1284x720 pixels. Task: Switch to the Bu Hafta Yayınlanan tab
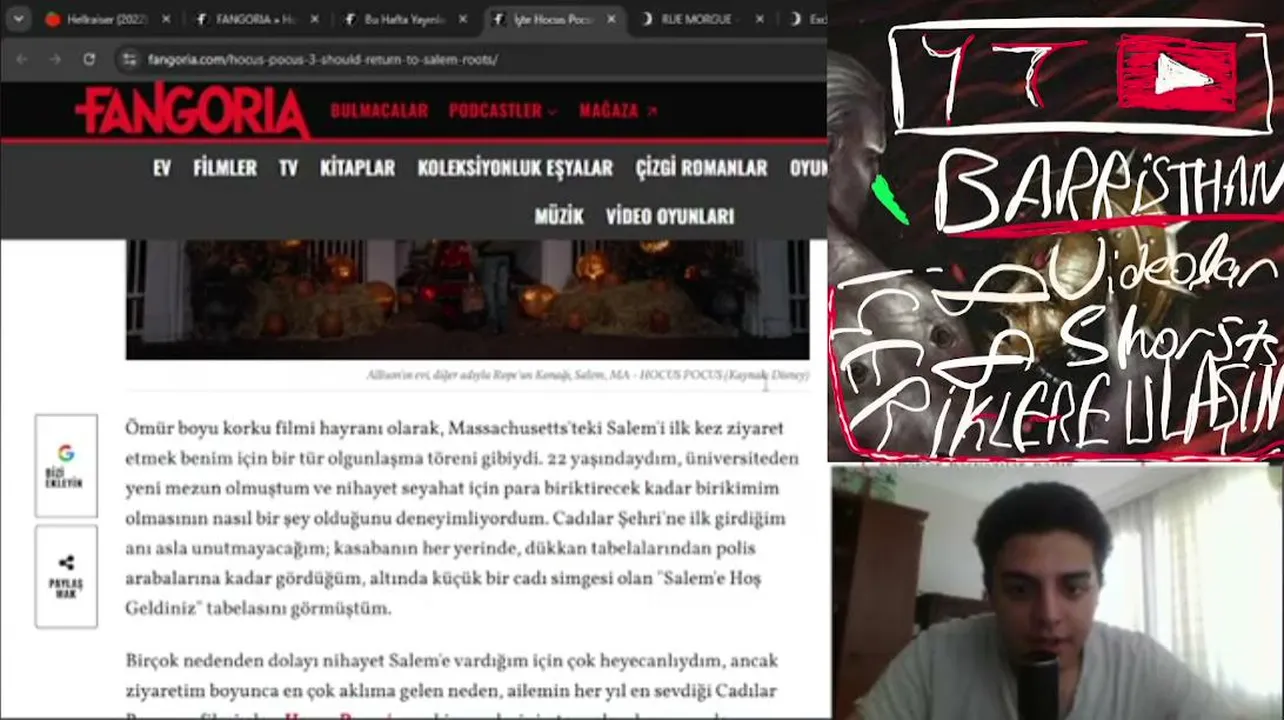pos(405,19)
